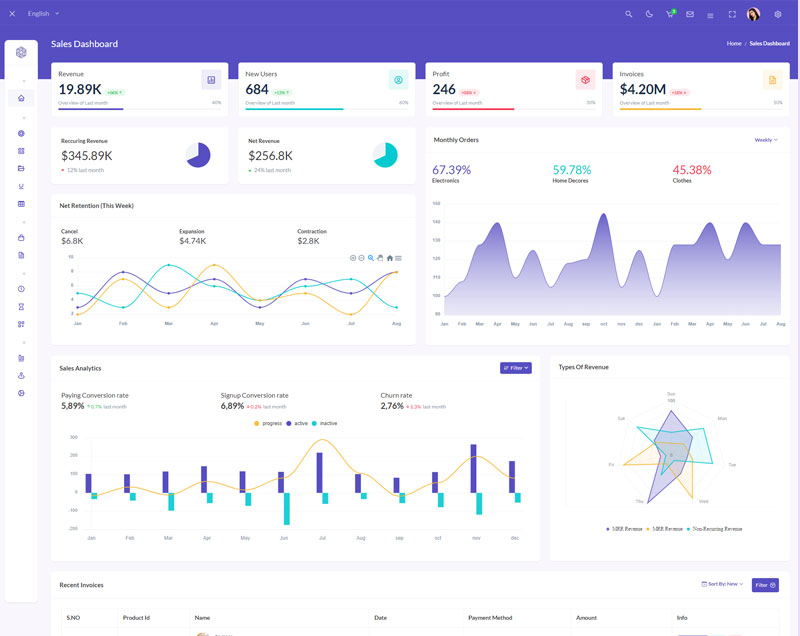Toggle the 'progress' series in Sales Analytics legend
Image resolution: width=800 pixels, height=636 pixels.
267,423
